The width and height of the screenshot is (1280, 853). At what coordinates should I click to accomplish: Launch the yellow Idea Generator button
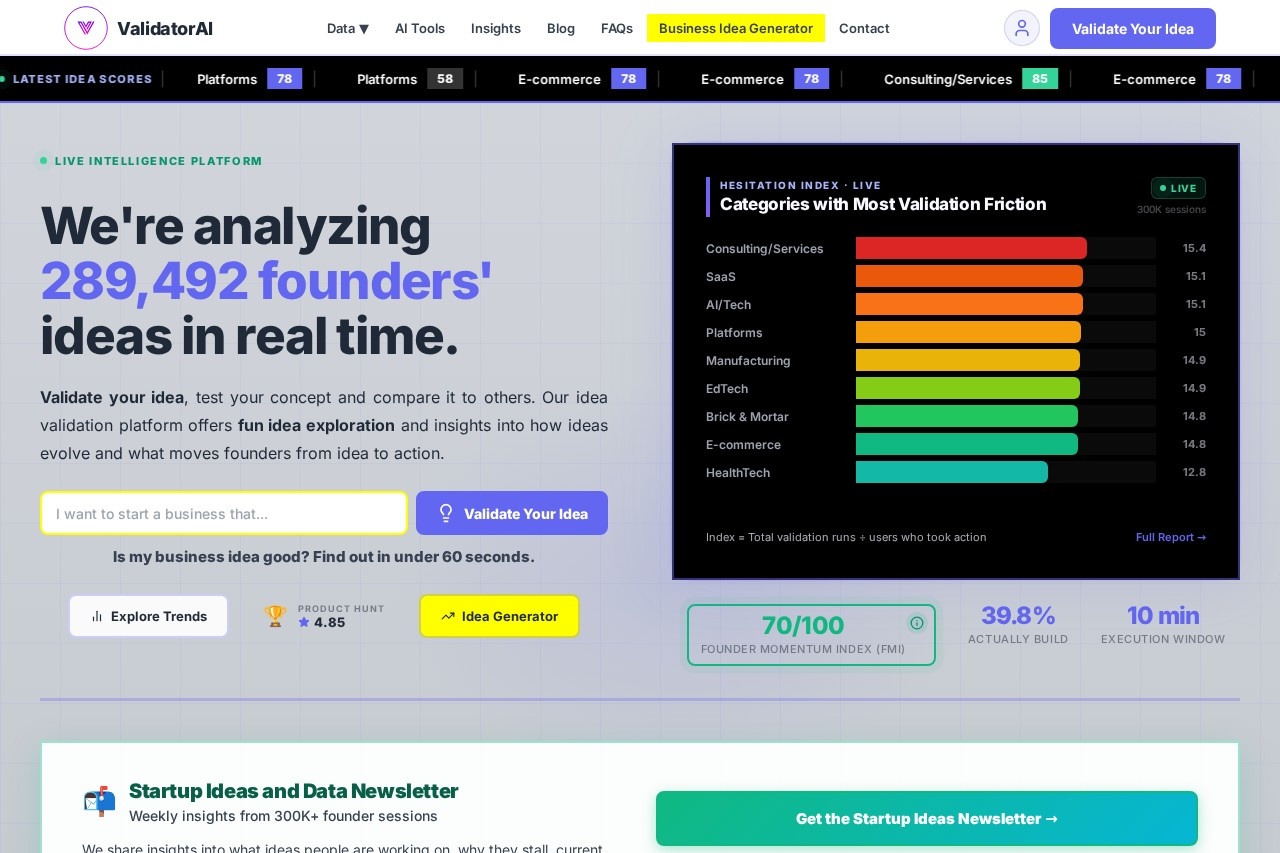click(499, 616)
